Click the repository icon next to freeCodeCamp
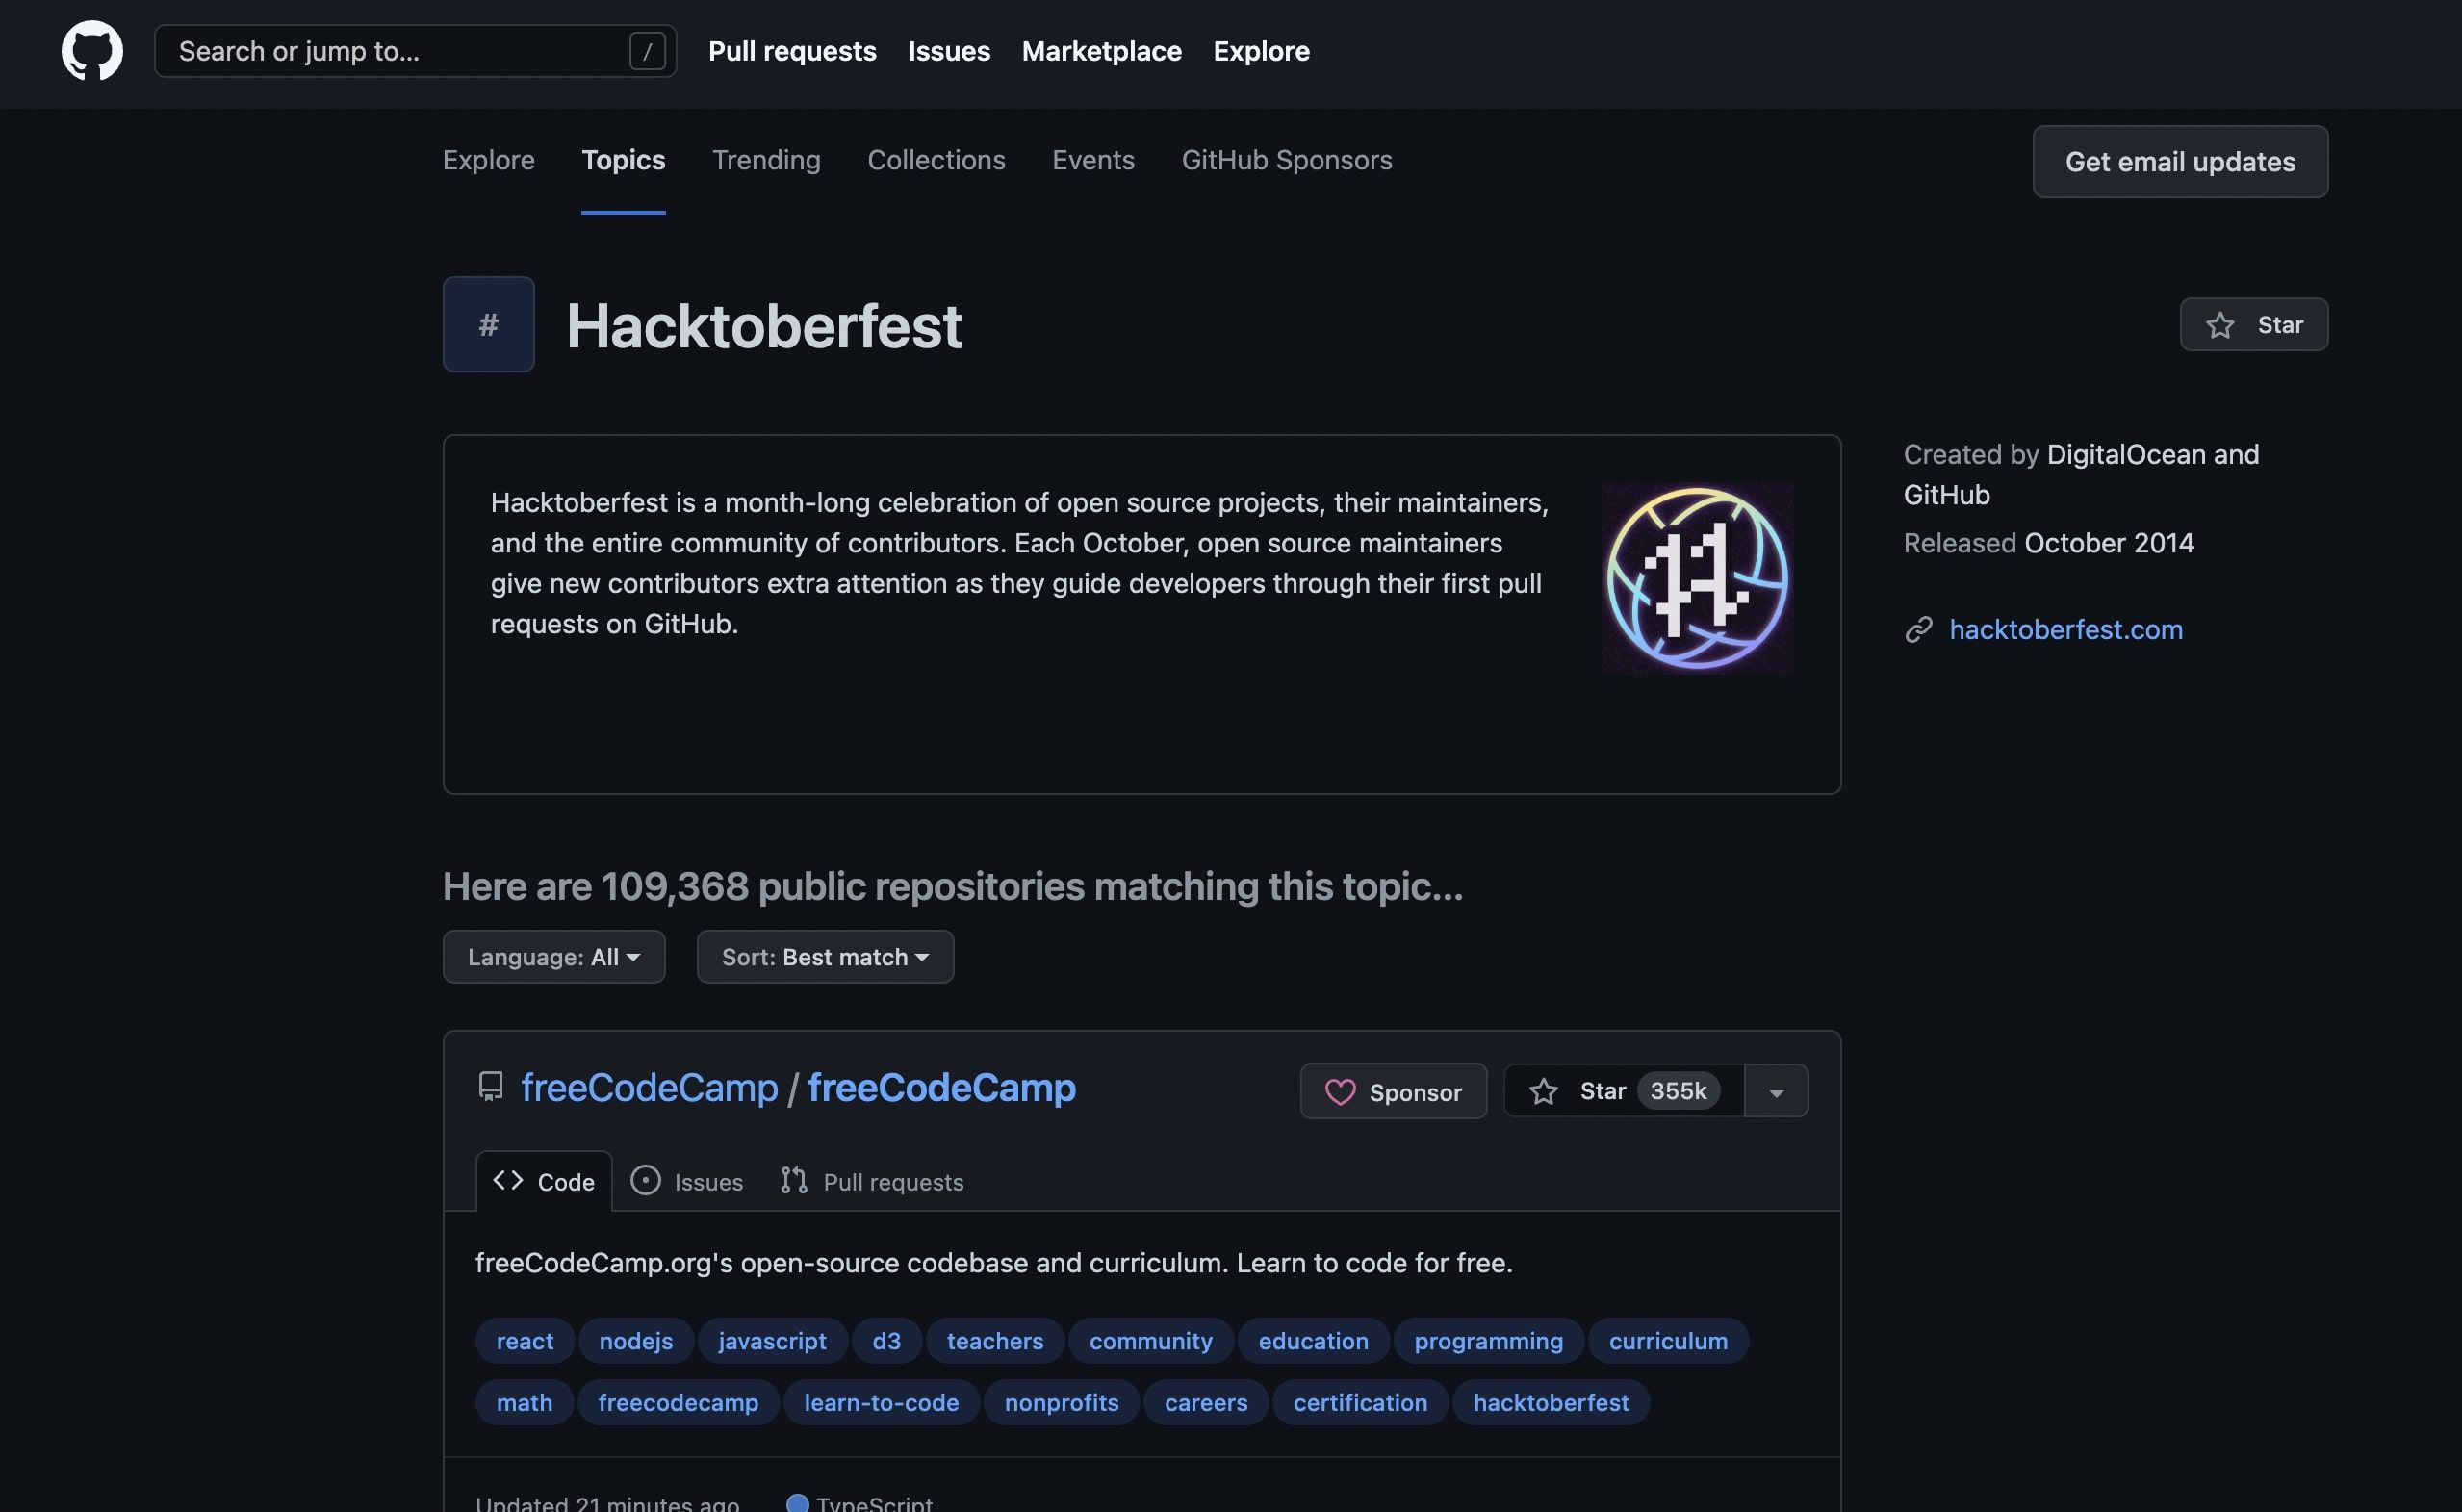The height and width of the screenshot is (1512, 2462). [x=491, y=1087]
